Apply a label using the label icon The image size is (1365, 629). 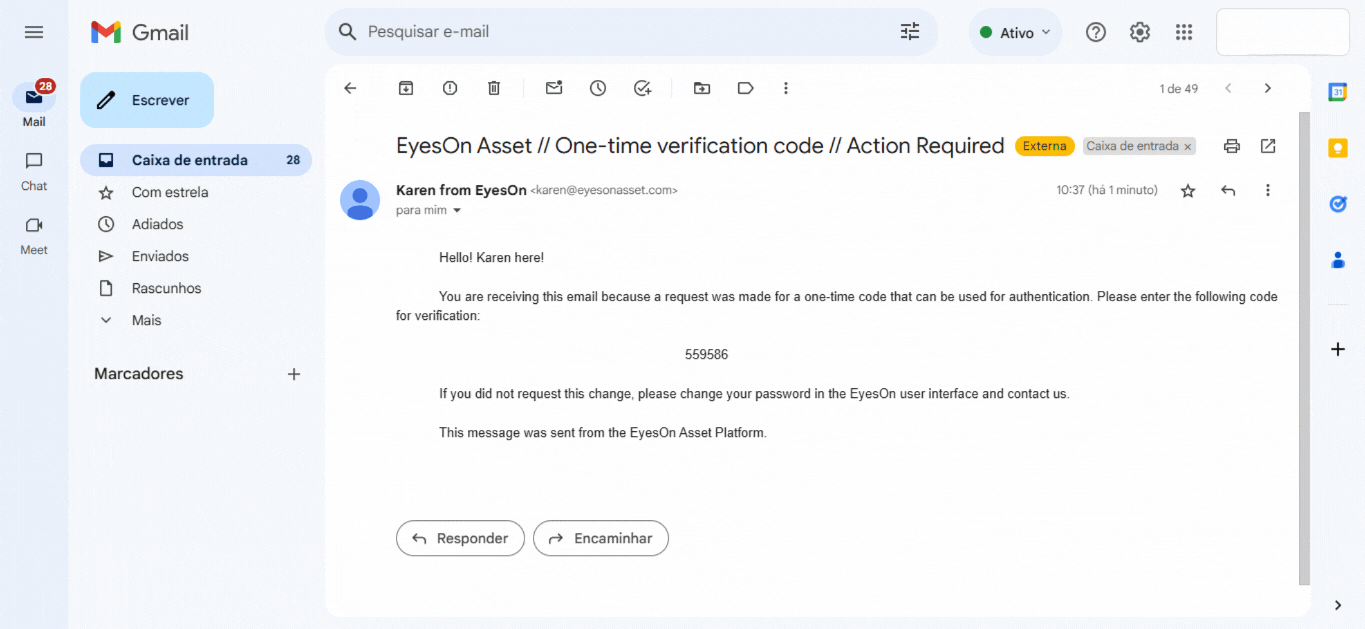pyautogui.click(x=745, y=88)
